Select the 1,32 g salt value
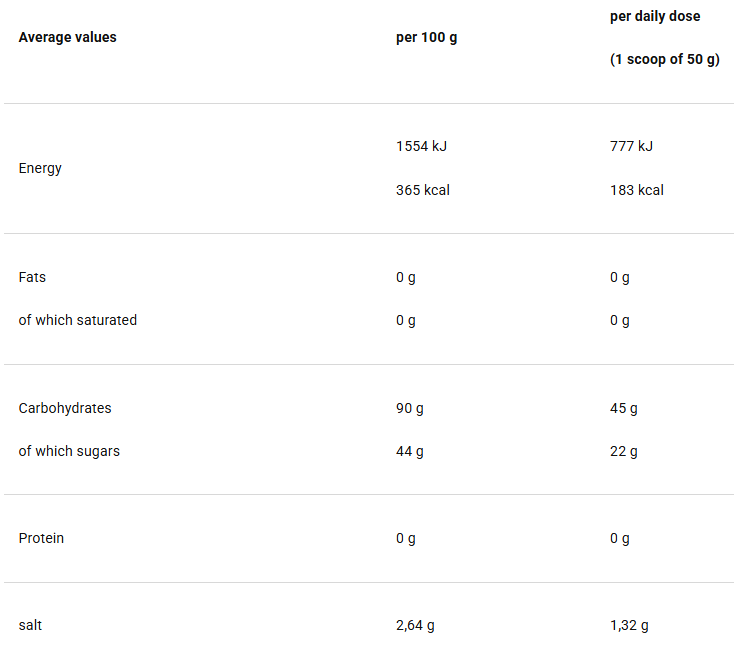 (629, 626)
